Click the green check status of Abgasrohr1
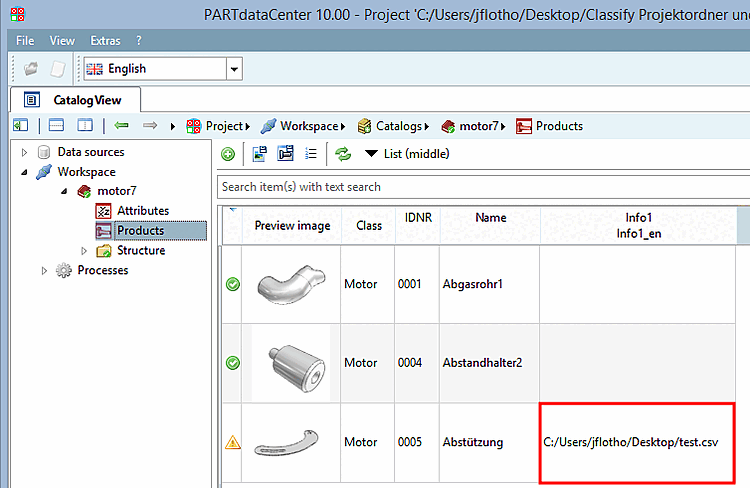Image resolution: width=750 pixels, height=488 pixels. tap(233, 284)
